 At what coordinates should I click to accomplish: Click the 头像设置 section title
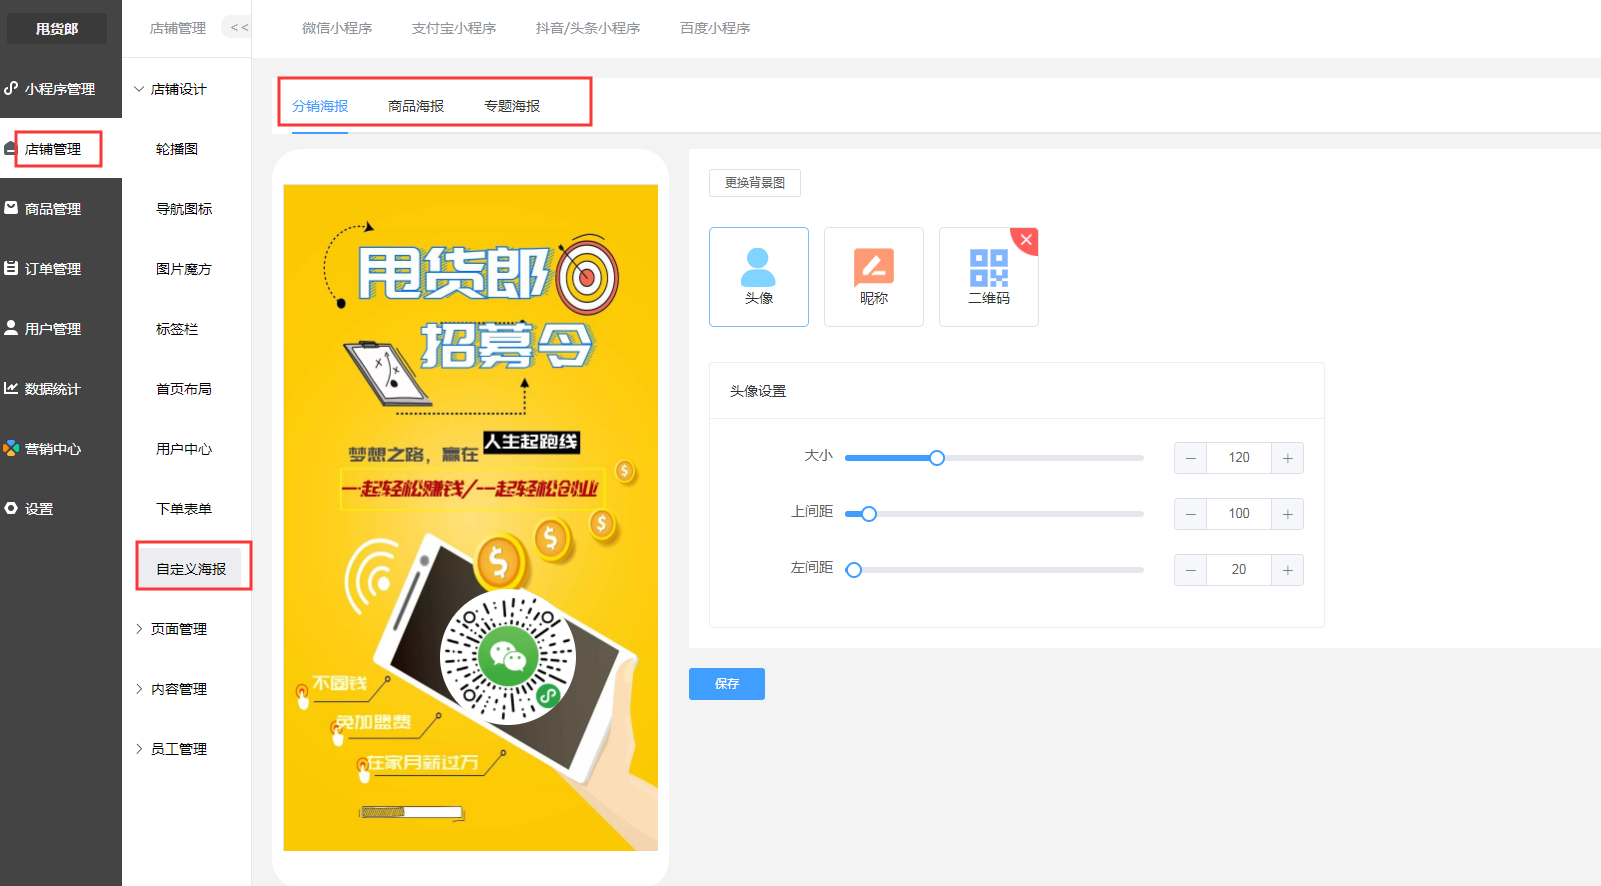[758, 391]
